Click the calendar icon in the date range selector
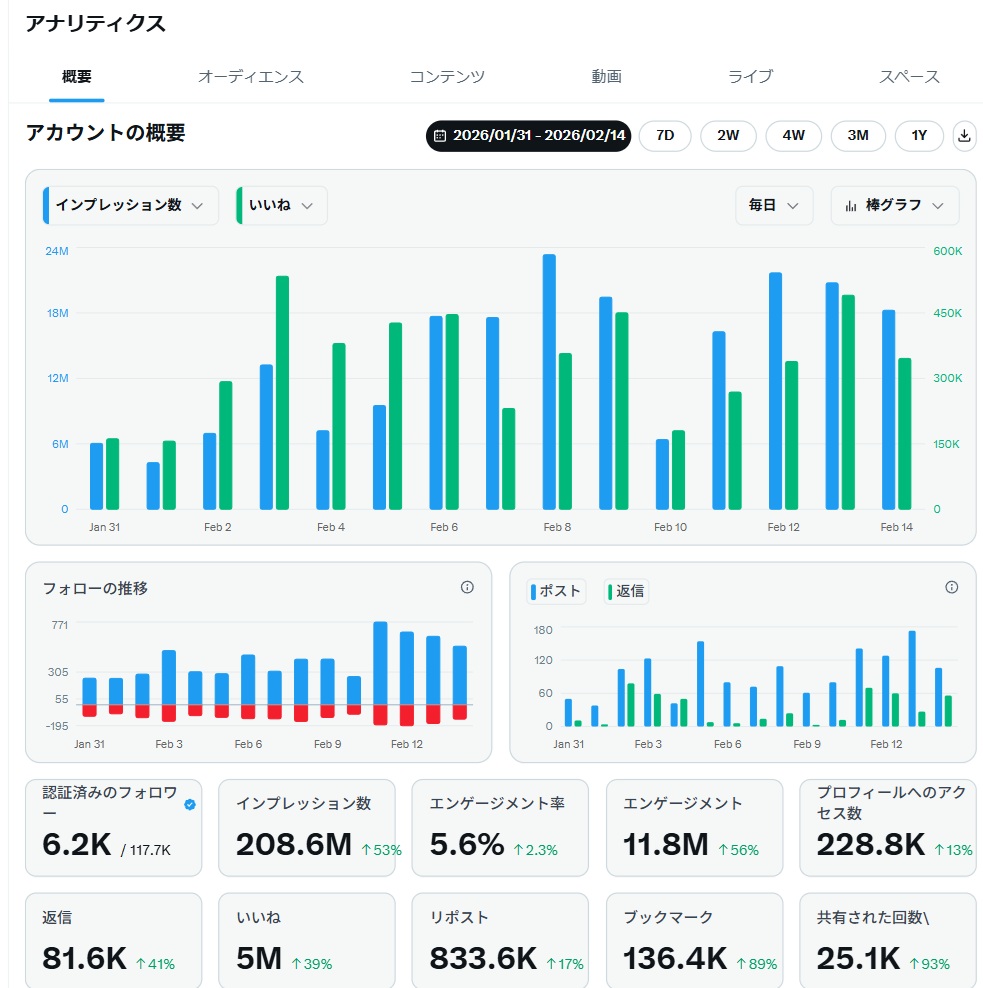The image size is (983, 988). (x=441, y=136)
